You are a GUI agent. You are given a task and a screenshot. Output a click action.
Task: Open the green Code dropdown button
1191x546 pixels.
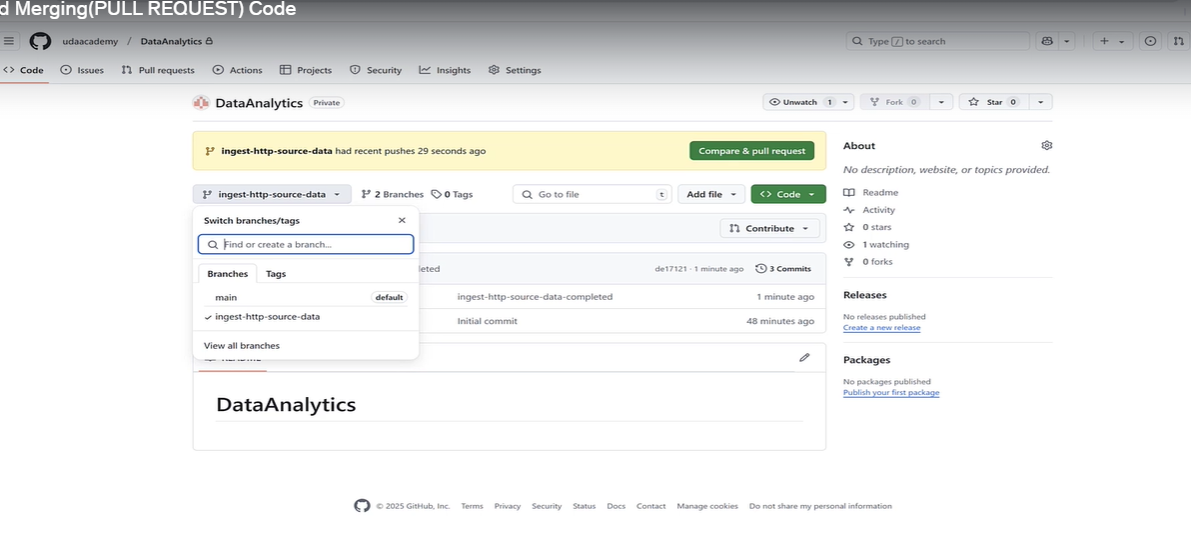click(788, 194)
